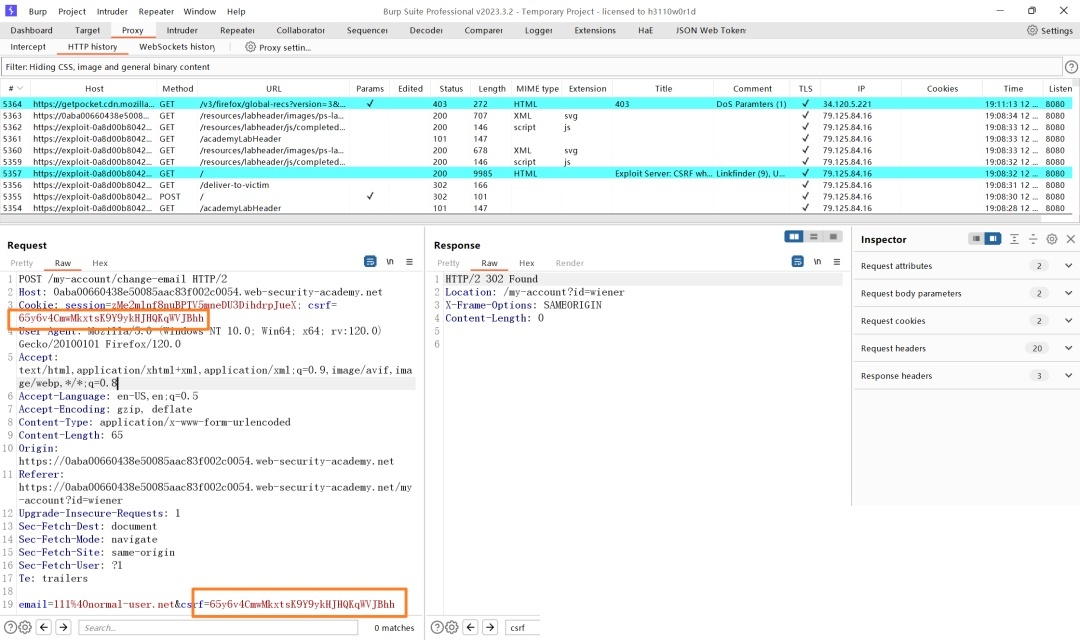Viewport: 1080px width, 640px height.
Task: Select history row 5355 POST request
Action: coord(537,196)
